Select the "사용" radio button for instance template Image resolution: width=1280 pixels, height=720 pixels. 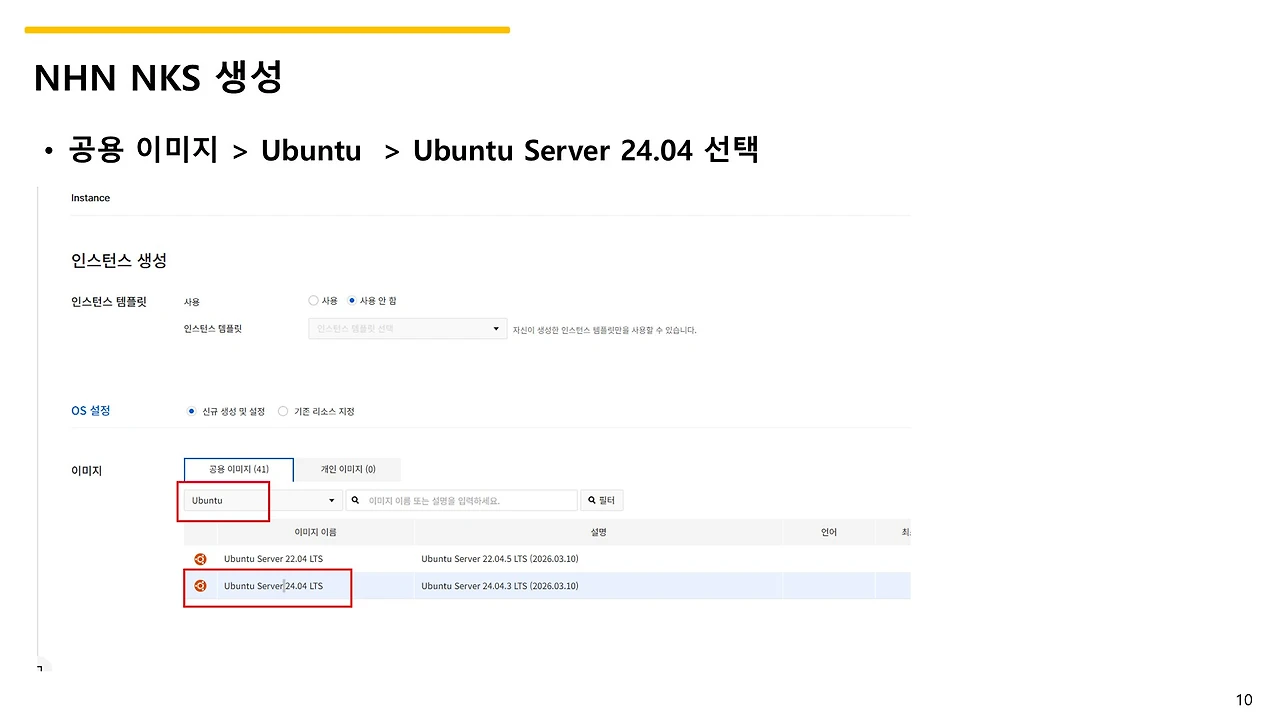pyautogui.click(x=314, y=300)
